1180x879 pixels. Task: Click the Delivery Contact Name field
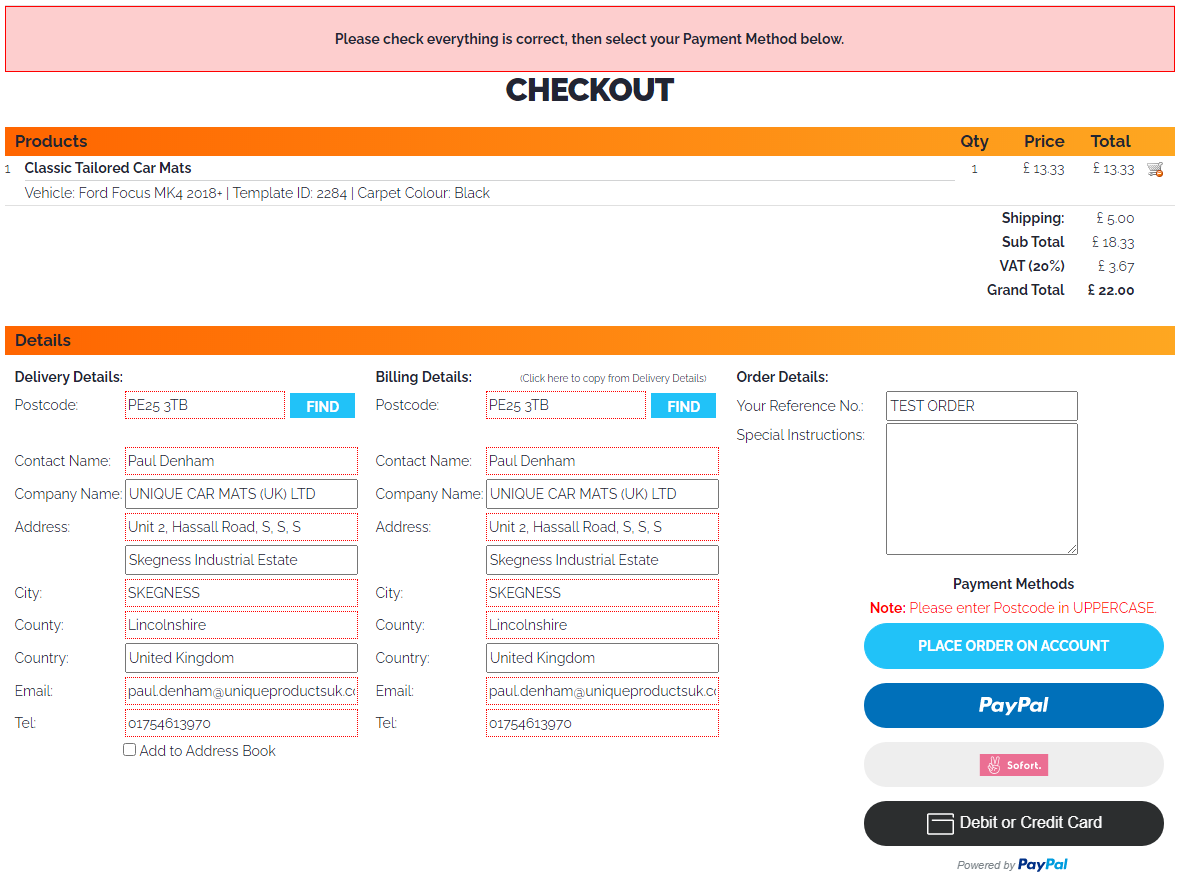click(241, 461)
